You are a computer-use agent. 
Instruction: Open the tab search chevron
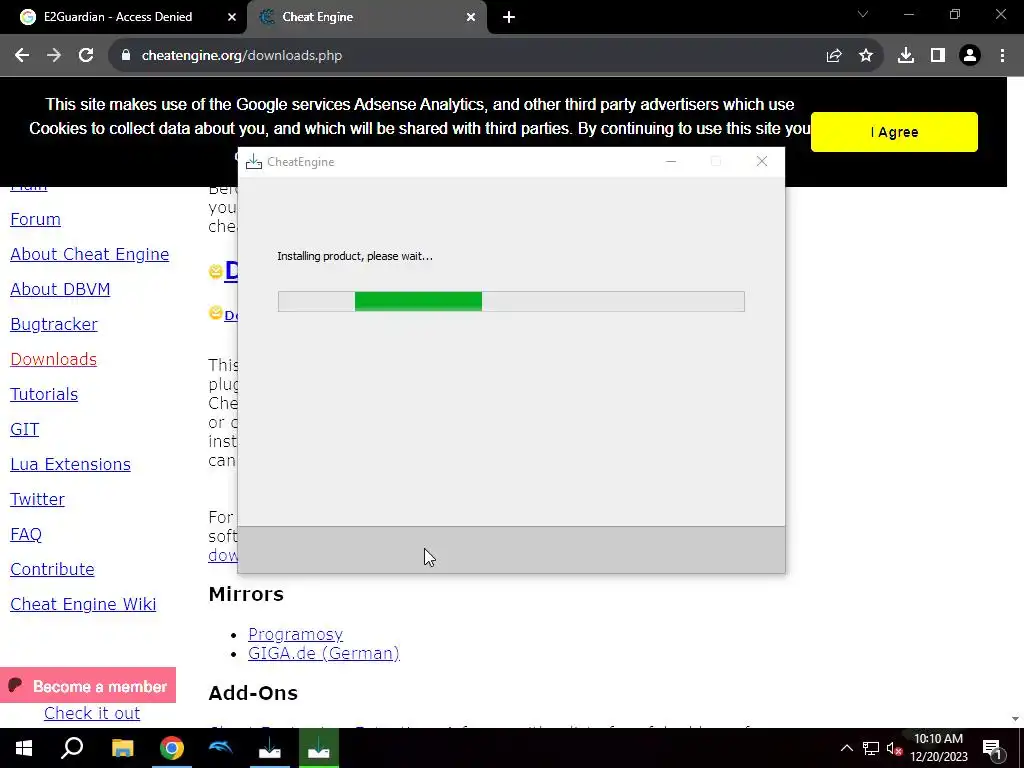863,14
